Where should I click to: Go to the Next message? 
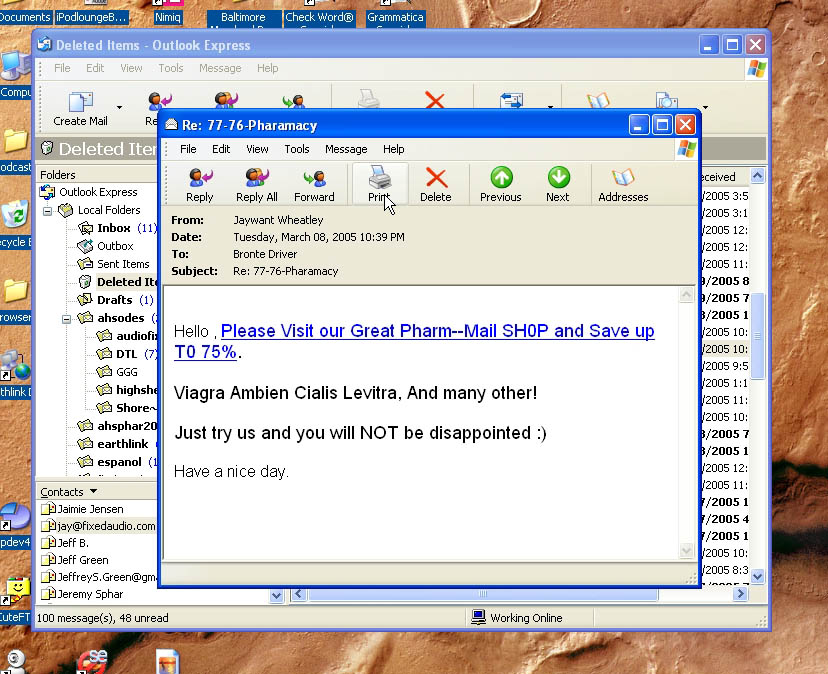[558, 184]
